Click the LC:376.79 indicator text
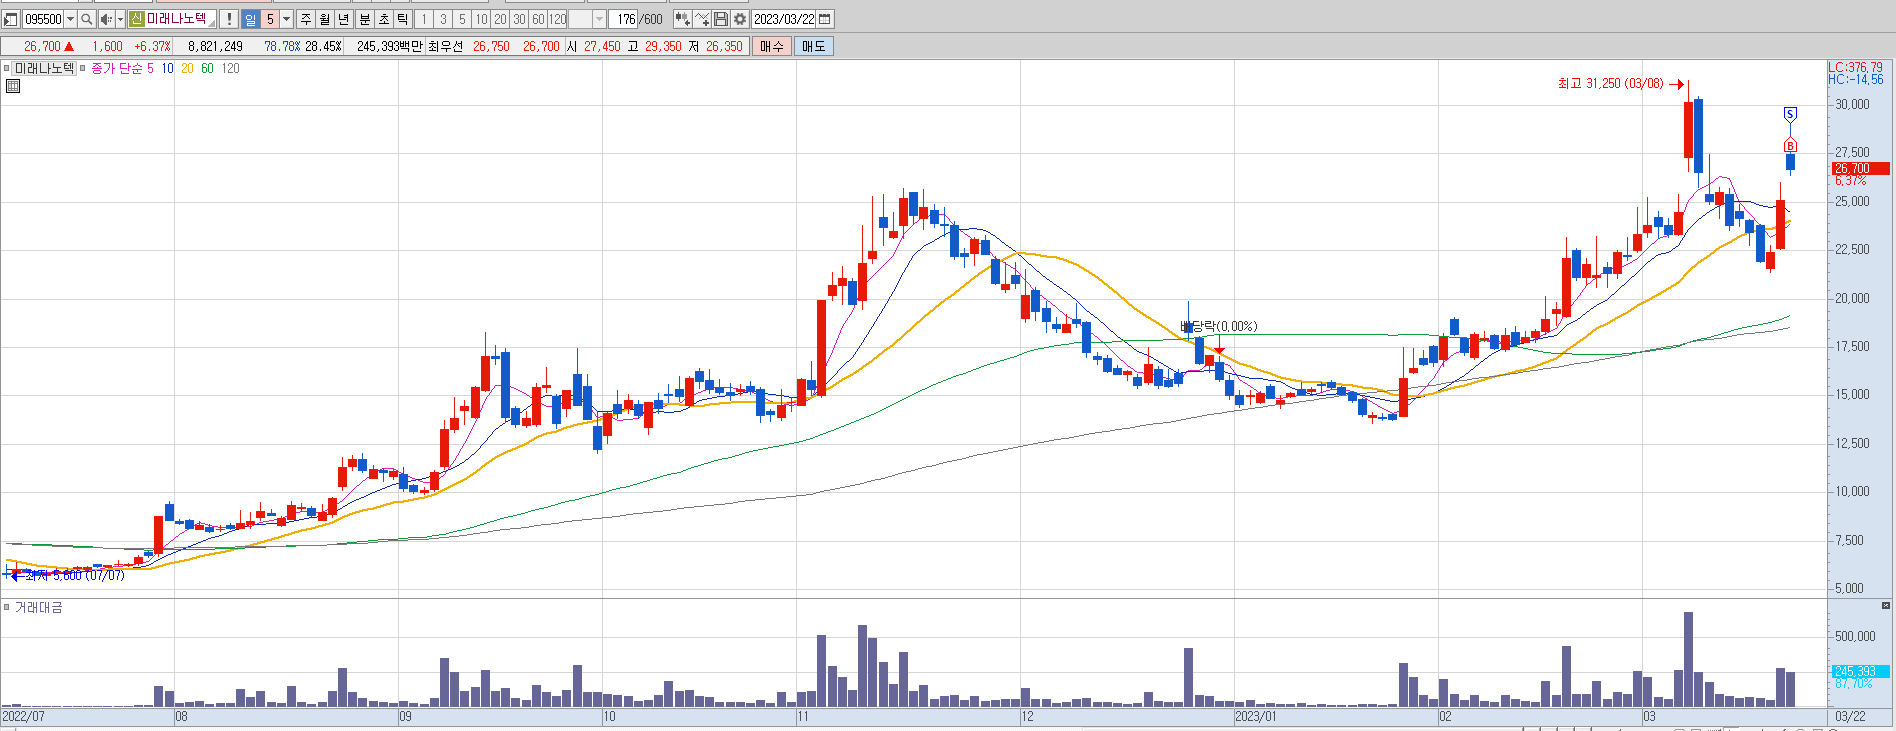The width and height of the screenshot is (1896, 731). [1856, 67]
